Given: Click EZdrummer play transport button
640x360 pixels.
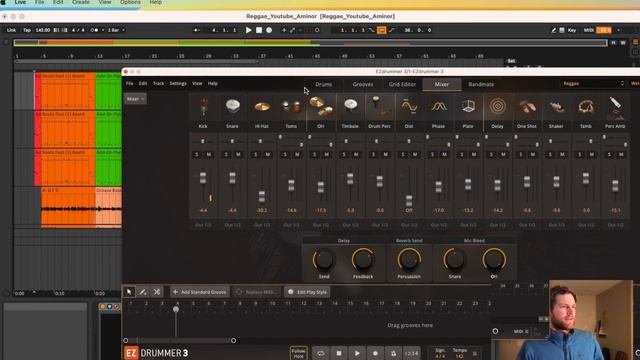Looking at the screenshot, I should 357,353.
